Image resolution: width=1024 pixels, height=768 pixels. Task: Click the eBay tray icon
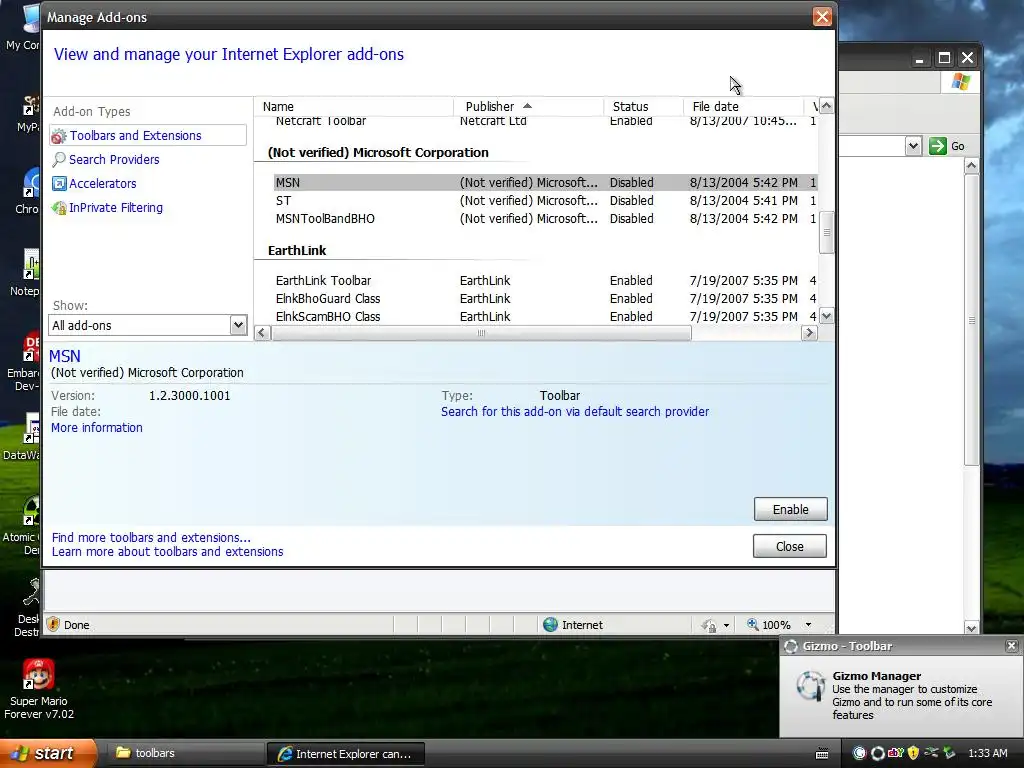pyautogui.click(x=895, y=753)
